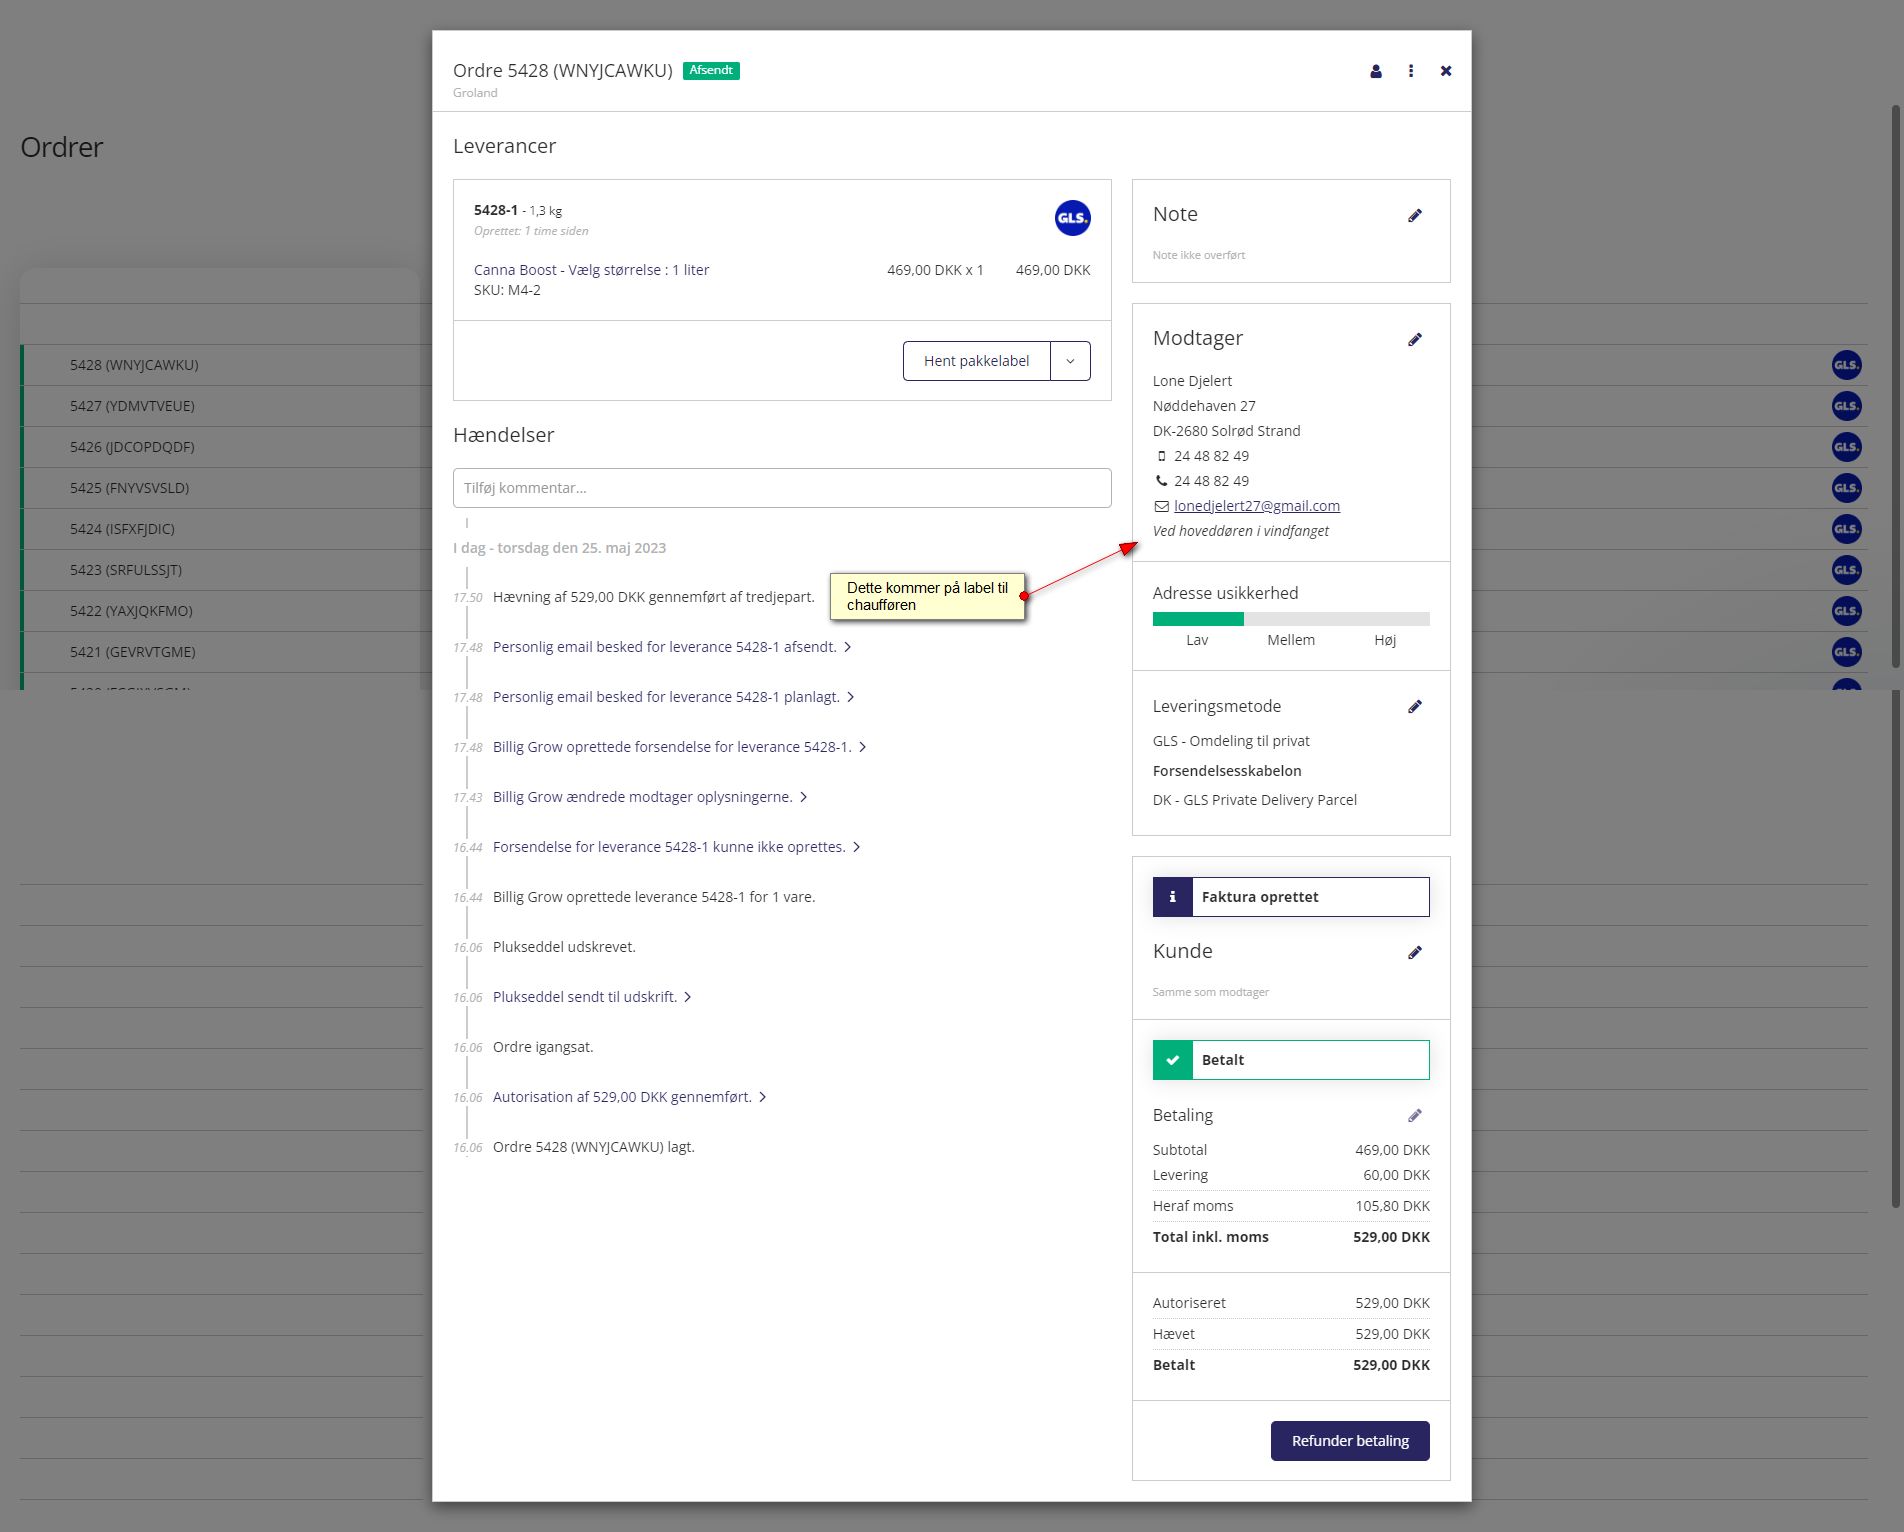Click the Adresse usikkerhed progress bar
This screenshot has width=1904, height=1532.
(x=1291, y=619)
